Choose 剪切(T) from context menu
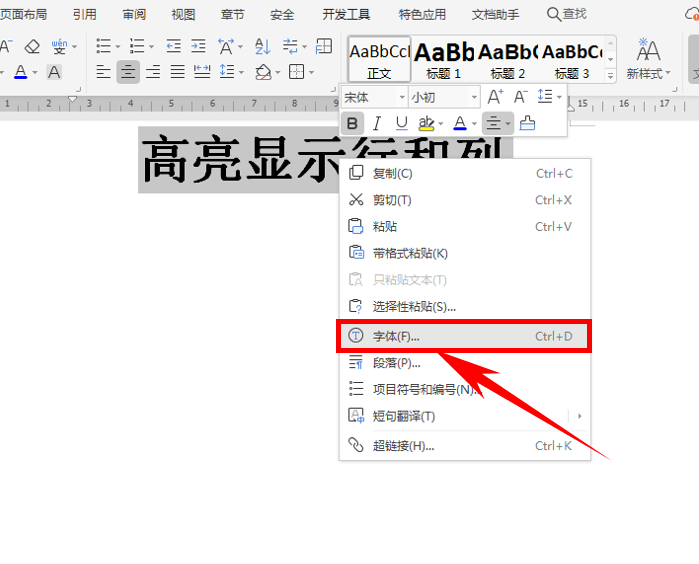The width and height of the screenshot is (699, 564). point(465,200)
